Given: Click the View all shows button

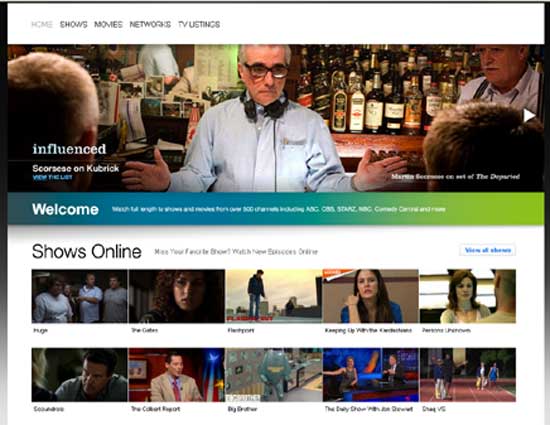Looking at the screenshot, I should click(x=488, y=250).
